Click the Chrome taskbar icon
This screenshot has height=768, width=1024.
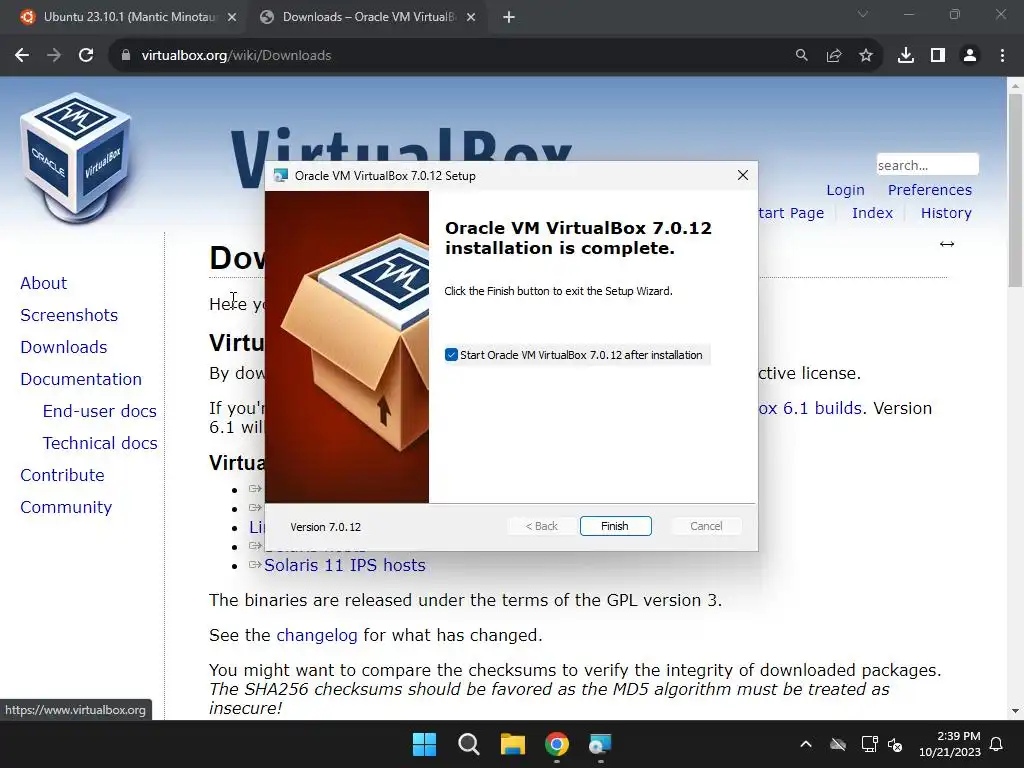(557, 744)
